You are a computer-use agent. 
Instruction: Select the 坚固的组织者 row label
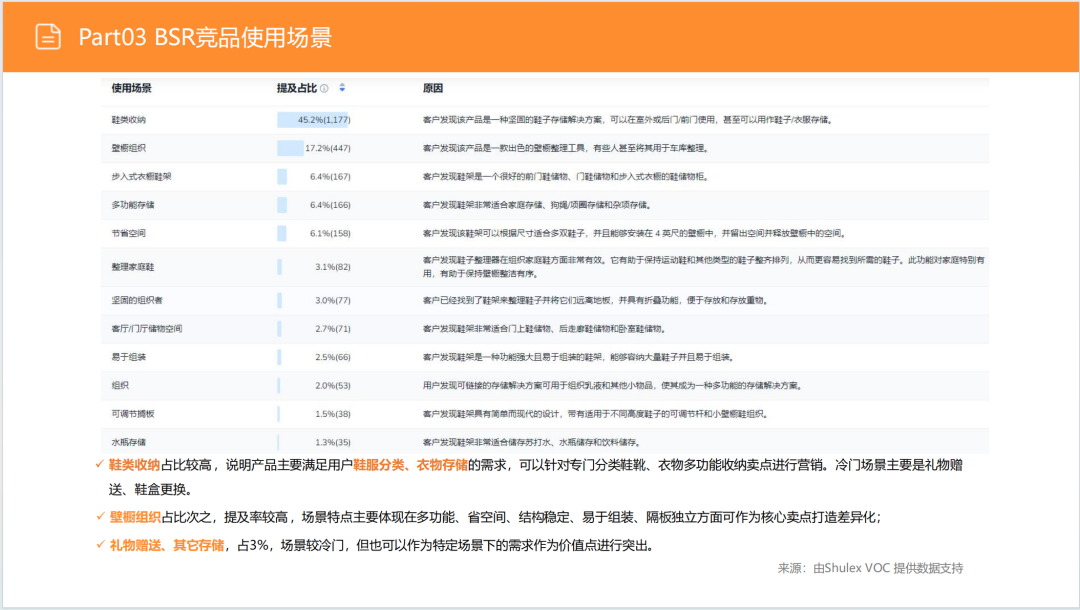(x=137, y=300)
